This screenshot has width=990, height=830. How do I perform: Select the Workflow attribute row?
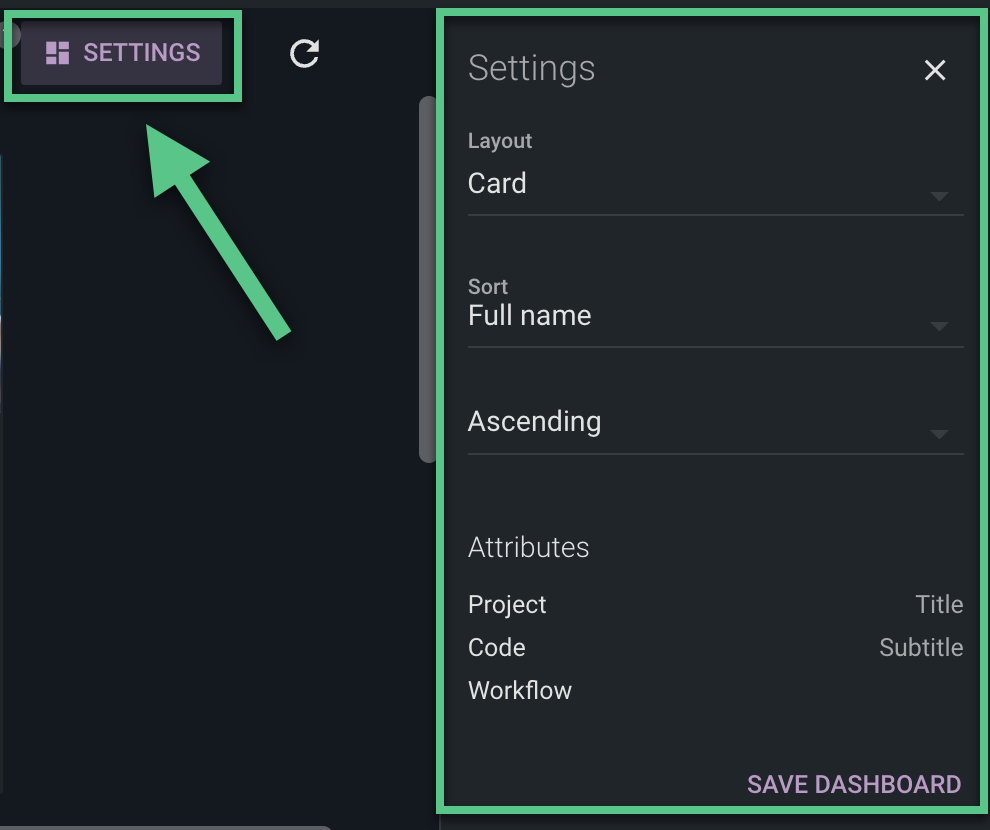pyautogui.click(x=715, y=691)
